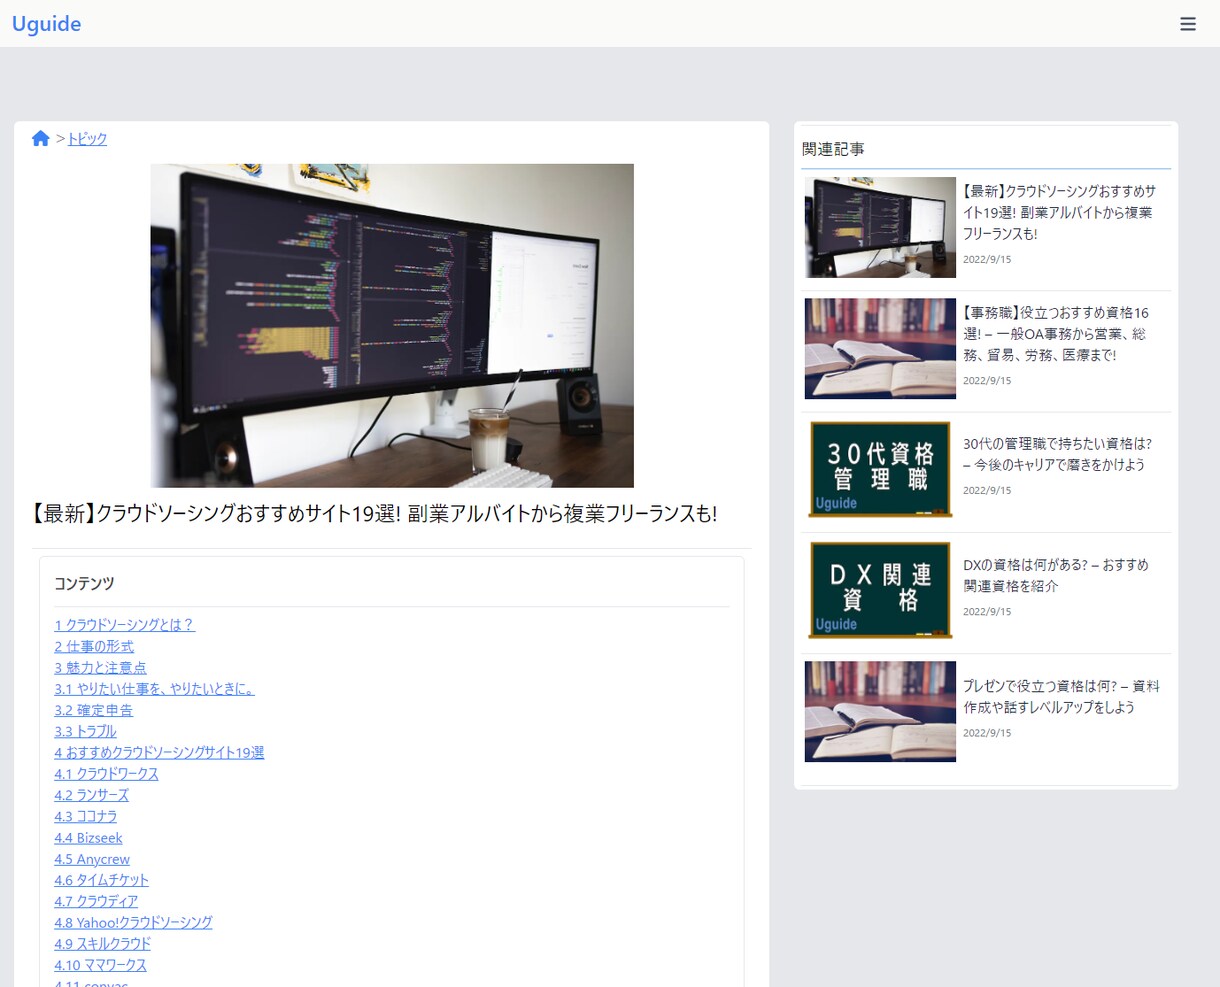Viewport: 1220px width, 987px height.
Task: Open related thumbnail for プレゼン資格 article
Action: pos(880,711)
